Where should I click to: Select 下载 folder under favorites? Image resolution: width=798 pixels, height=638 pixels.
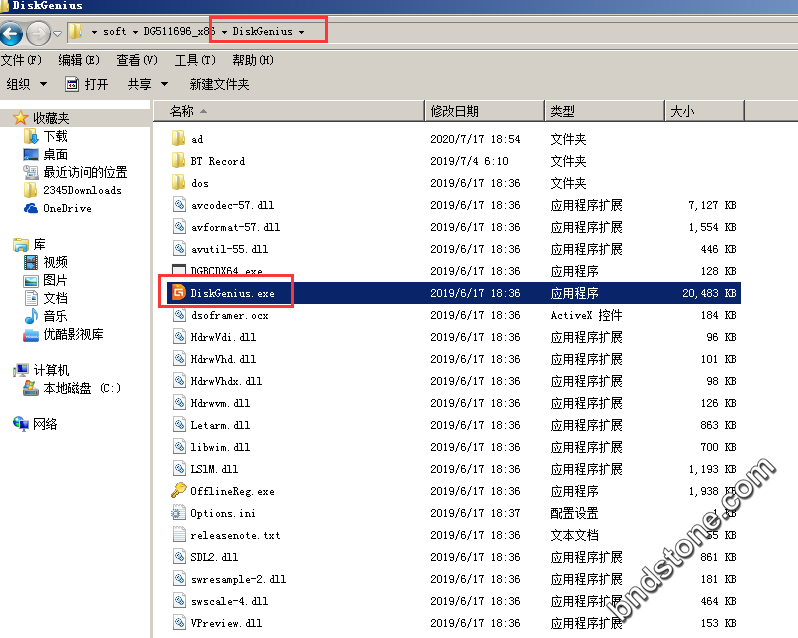click(x=55, y=136)
